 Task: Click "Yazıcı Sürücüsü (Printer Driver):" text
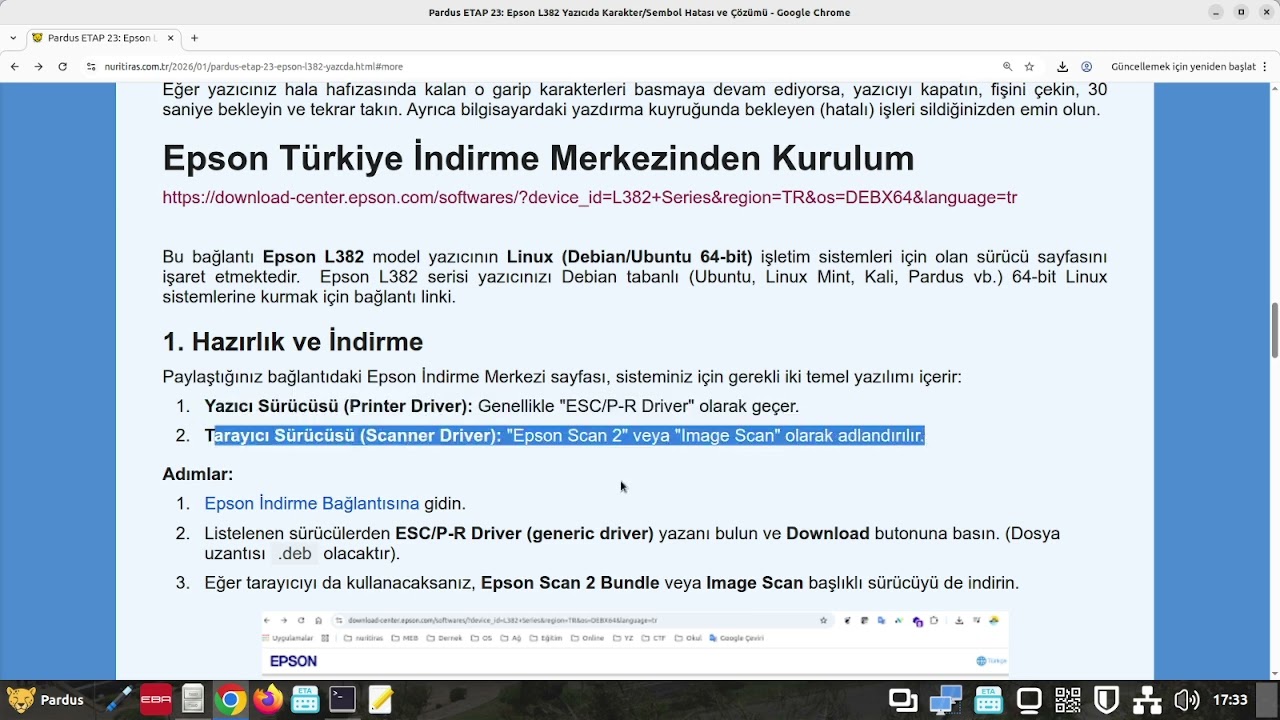(338, 406)
